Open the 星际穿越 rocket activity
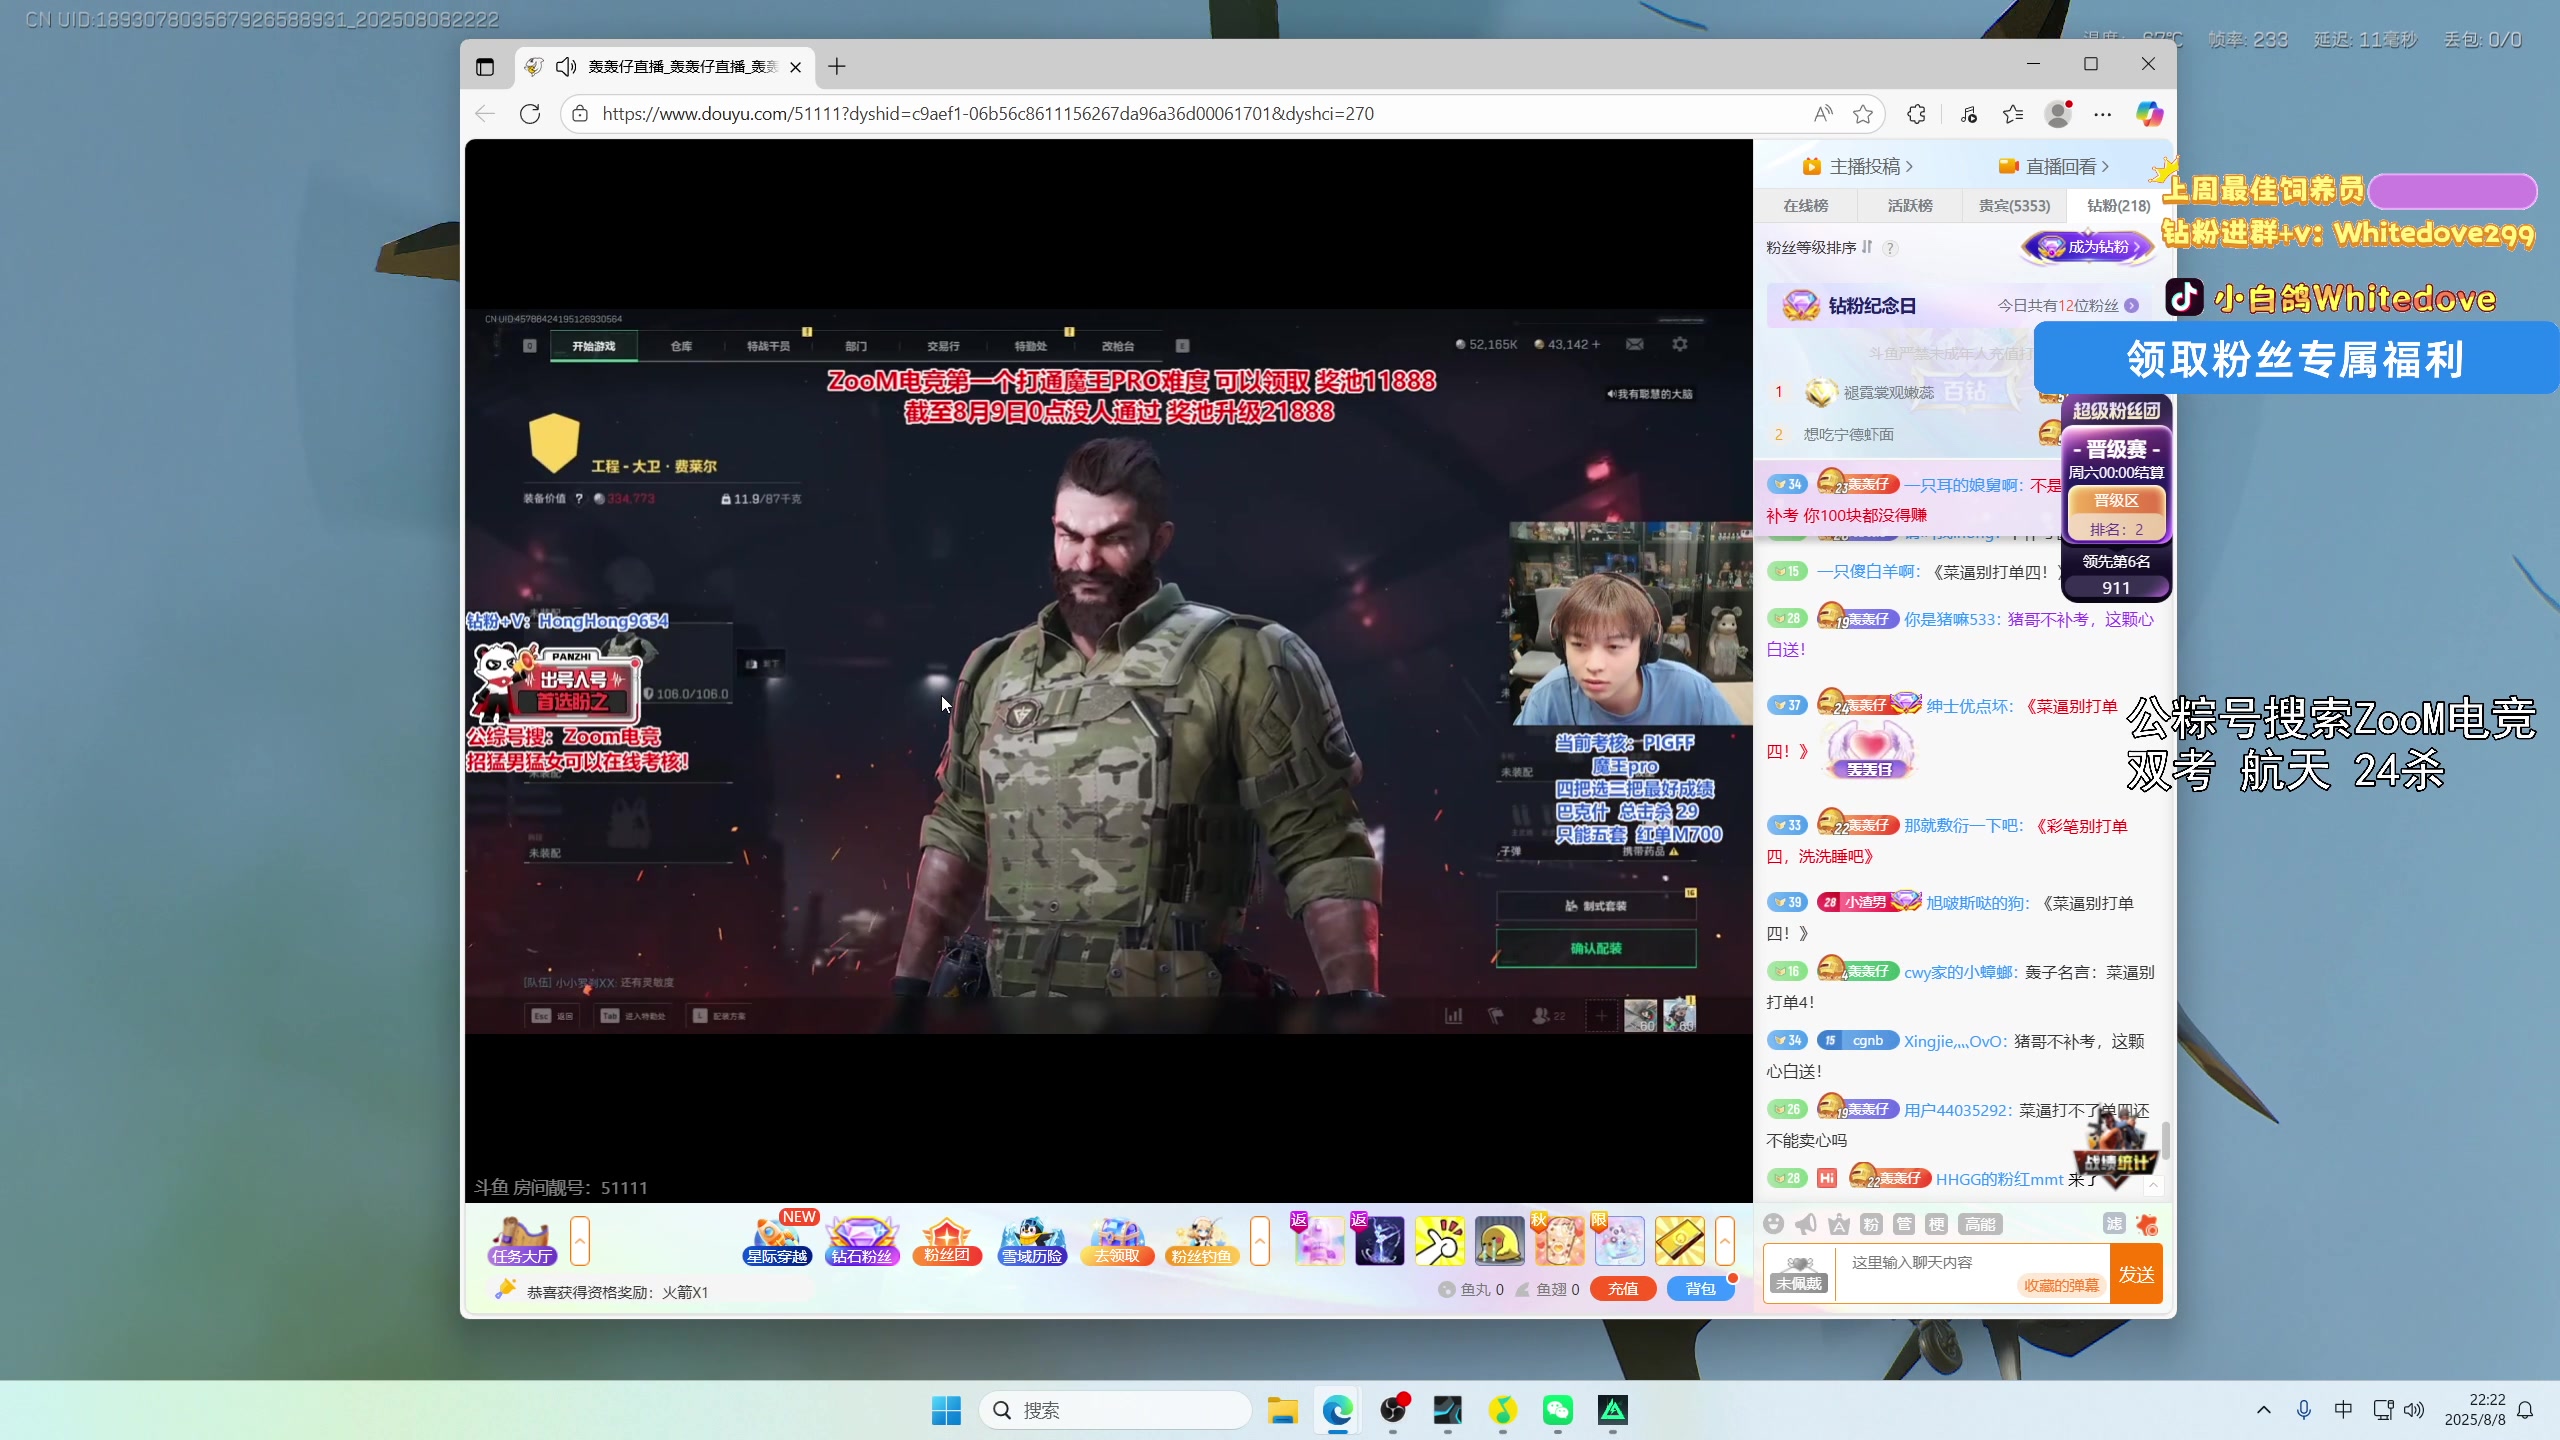Viewport: 2560px width, 1440px height. (x=777, y=1241)
